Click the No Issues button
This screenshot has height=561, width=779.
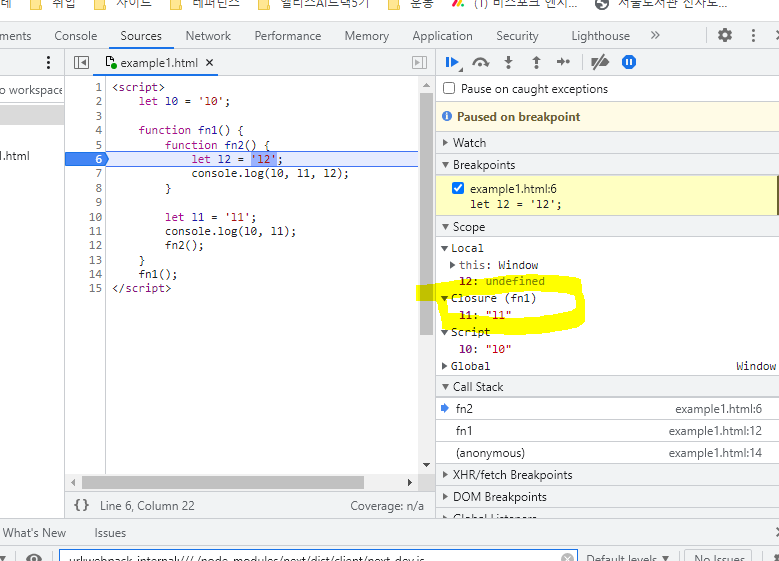(718, 557)
